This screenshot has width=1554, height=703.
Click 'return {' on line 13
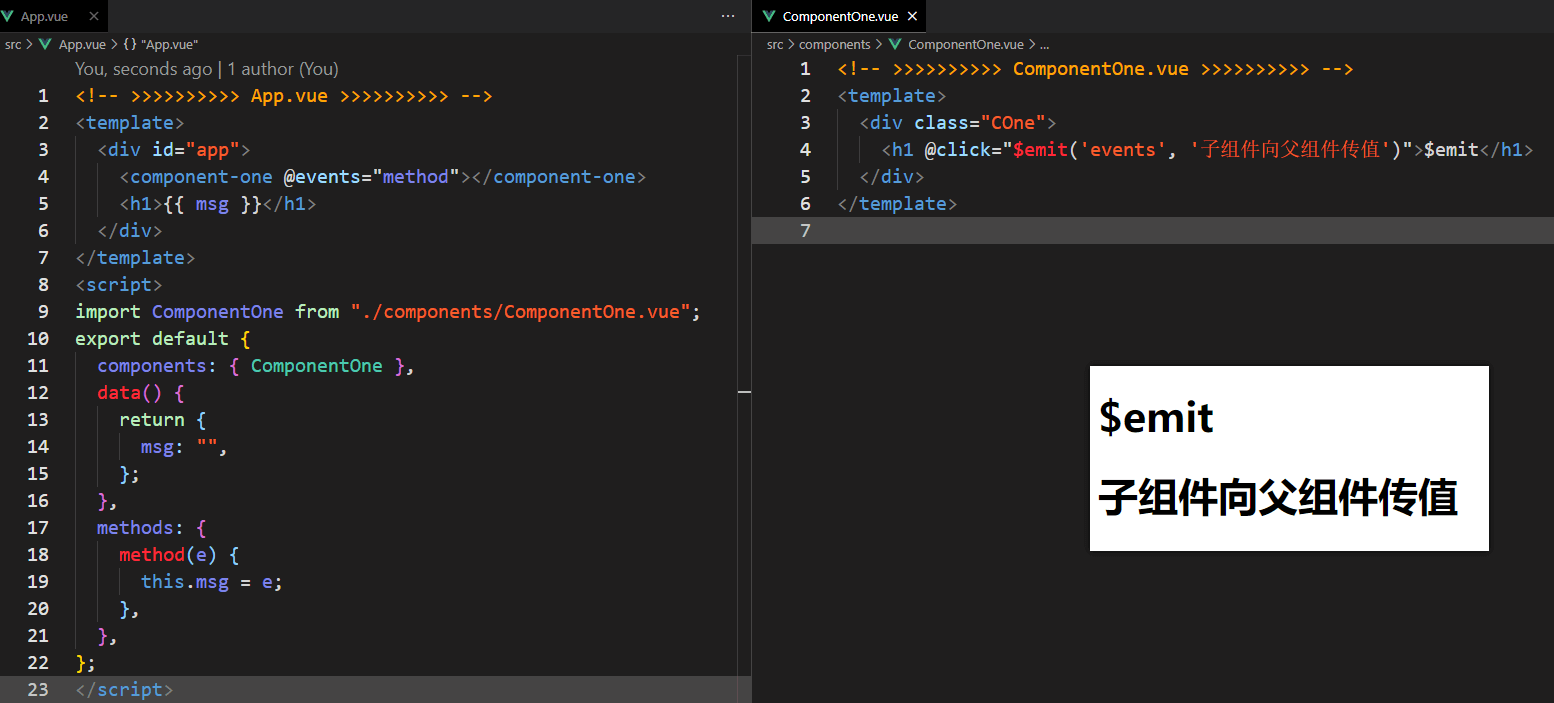(163, 420)
